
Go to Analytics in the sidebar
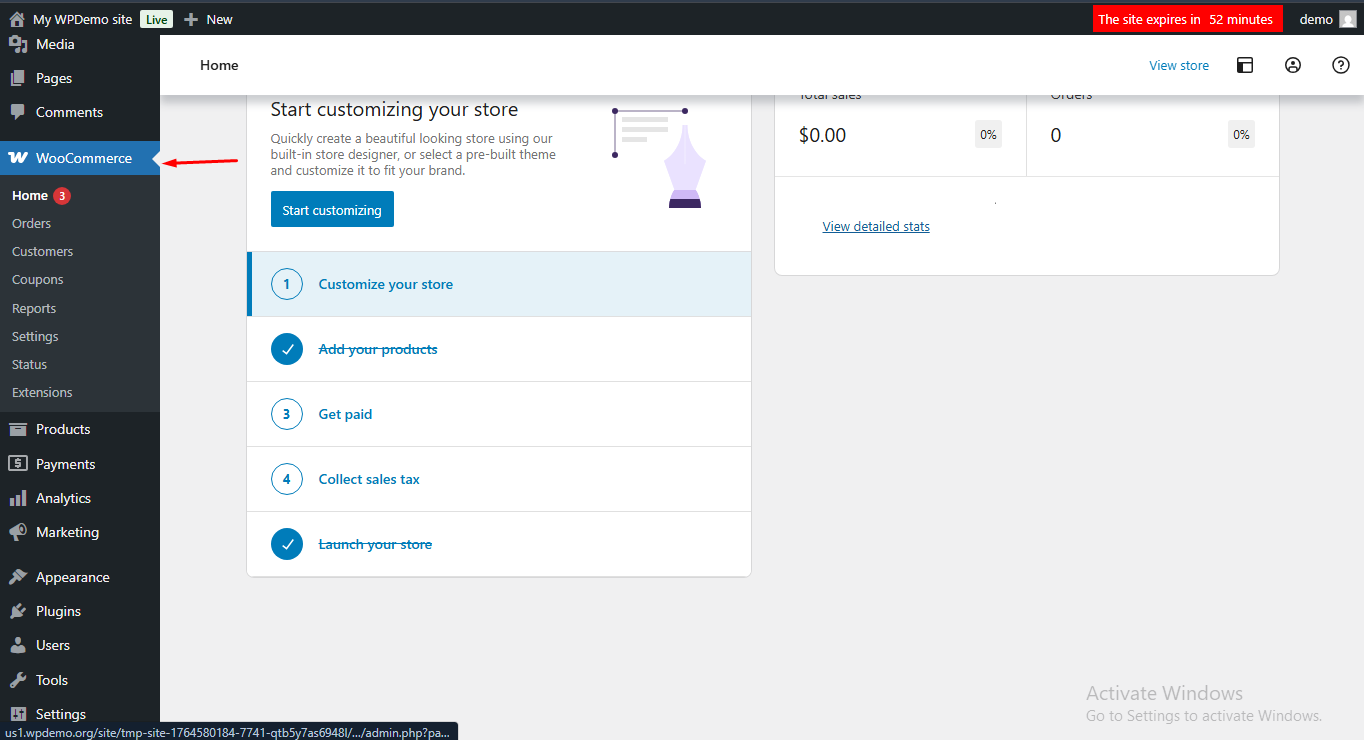tap(63, 498)
